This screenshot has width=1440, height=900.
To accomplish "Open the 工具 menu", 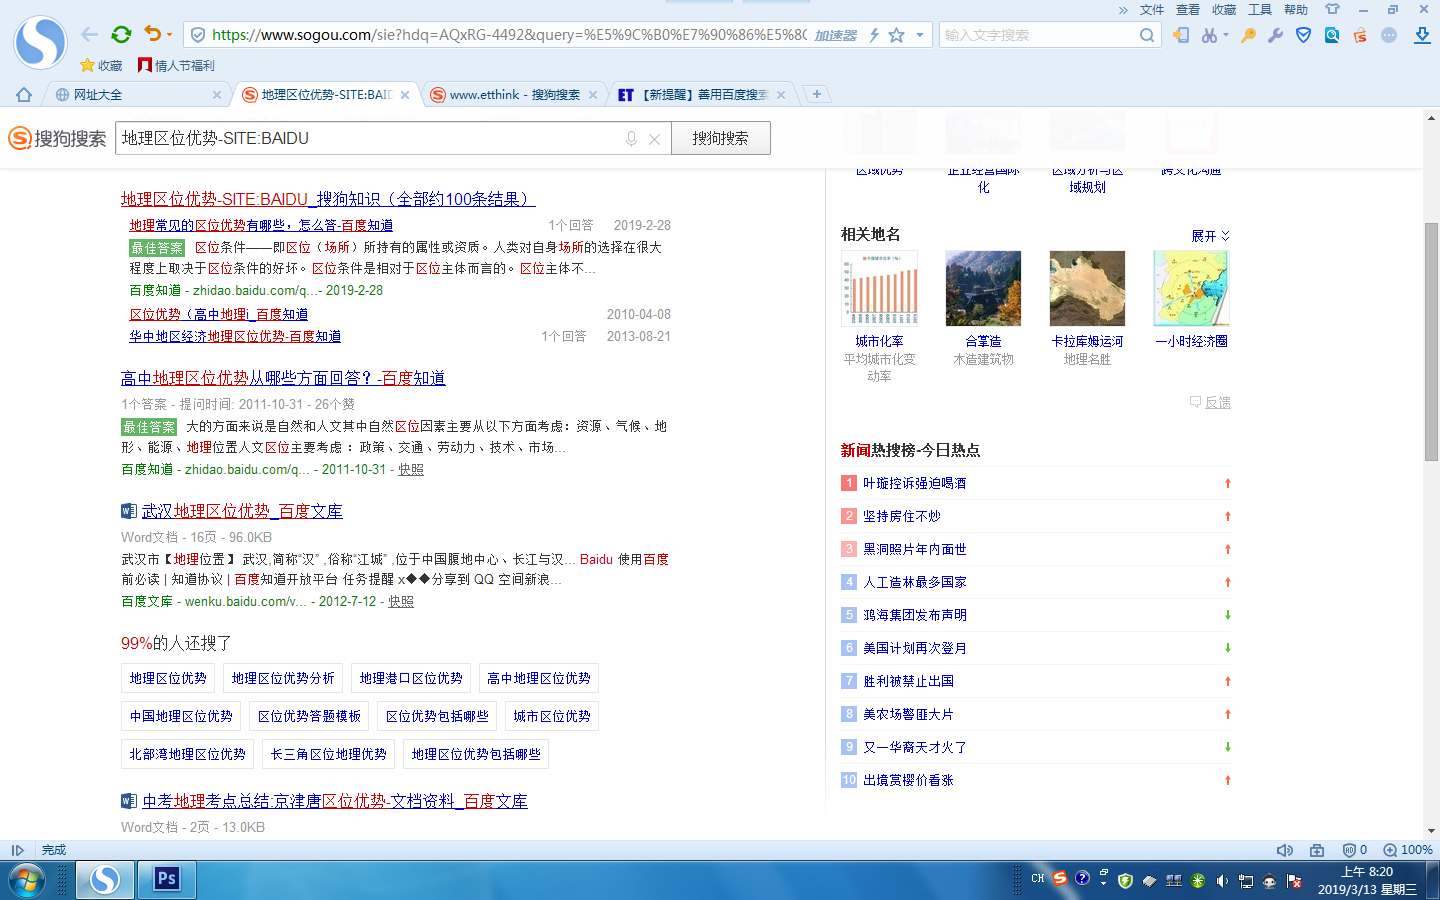I will (x=1260, y=10).
